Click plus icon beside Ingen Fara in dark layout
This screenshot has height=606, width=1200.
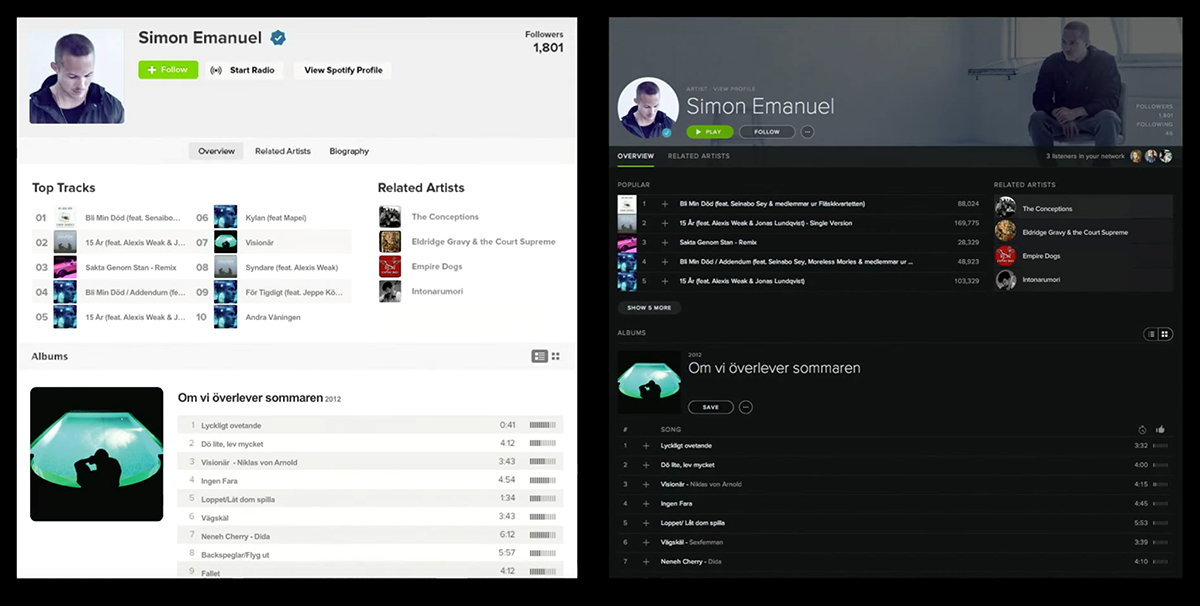click(x=646, y=504)
